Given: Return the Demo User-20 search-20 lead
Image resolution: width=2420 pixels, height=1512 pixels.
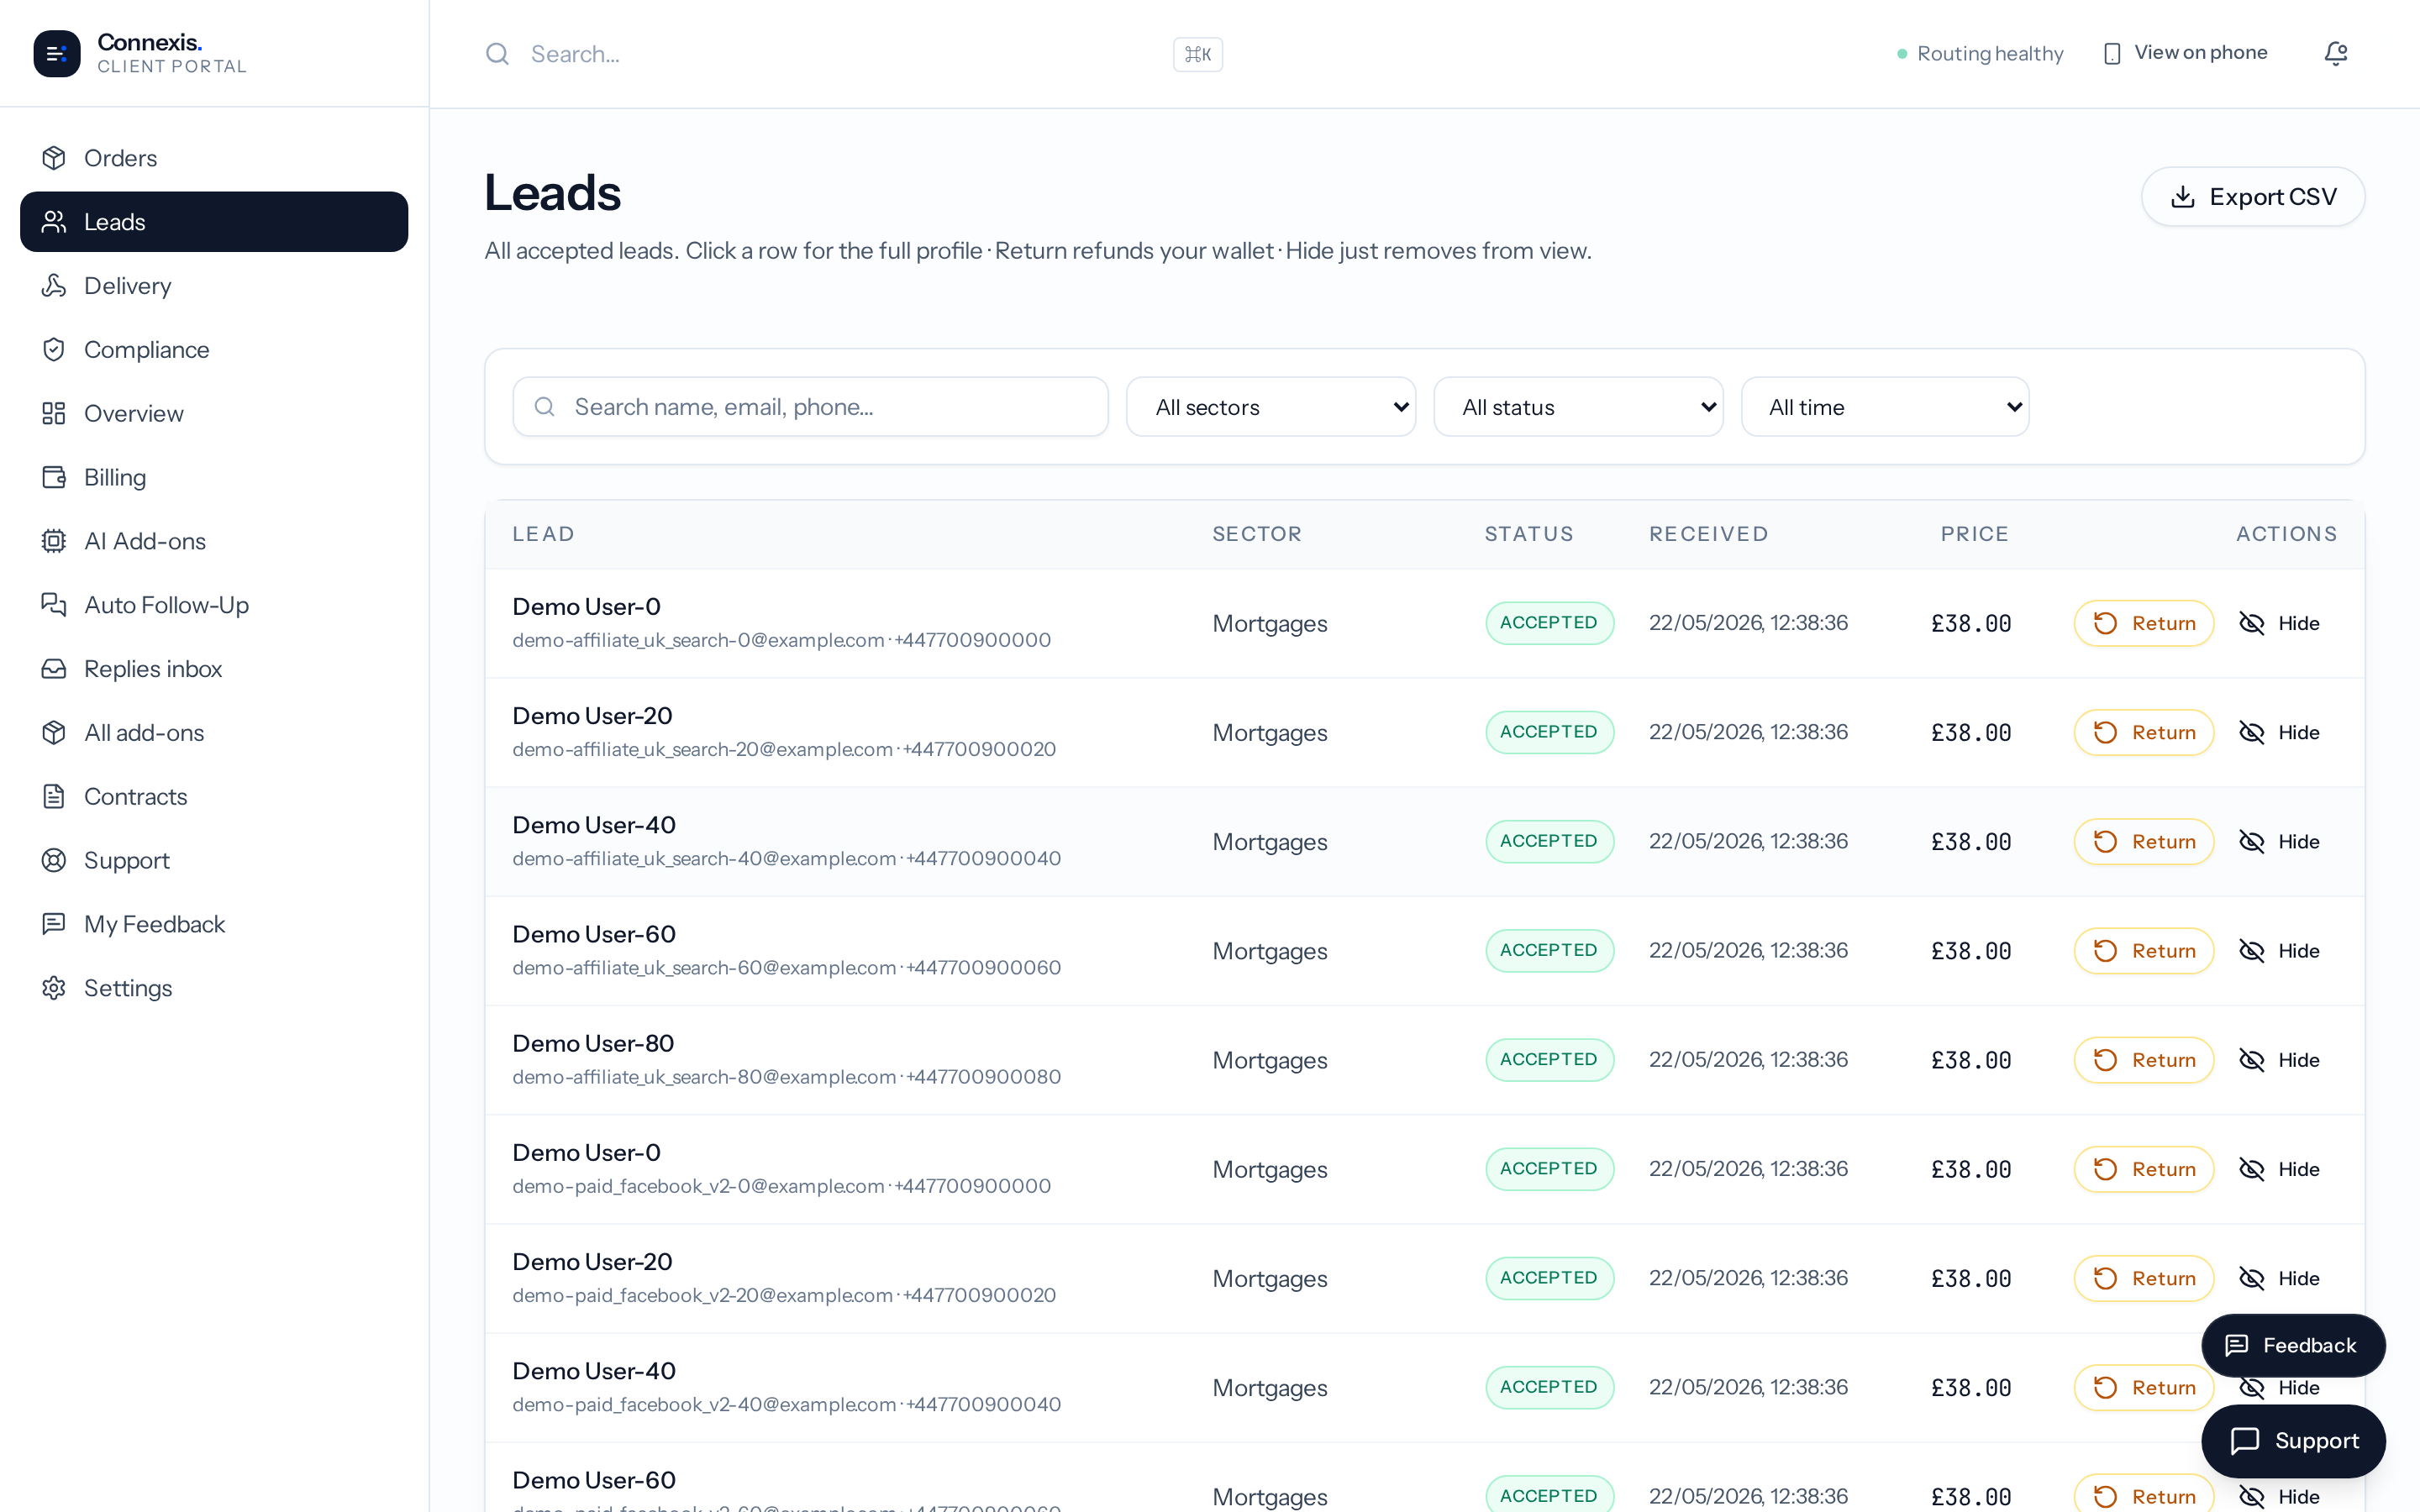Looking at the screenshot, I should tap(2144, 733).
